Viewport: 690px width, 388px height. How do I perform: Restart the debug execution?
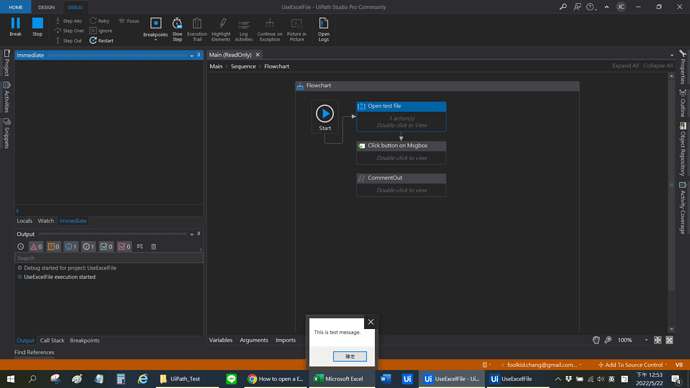tap(101, 41)
